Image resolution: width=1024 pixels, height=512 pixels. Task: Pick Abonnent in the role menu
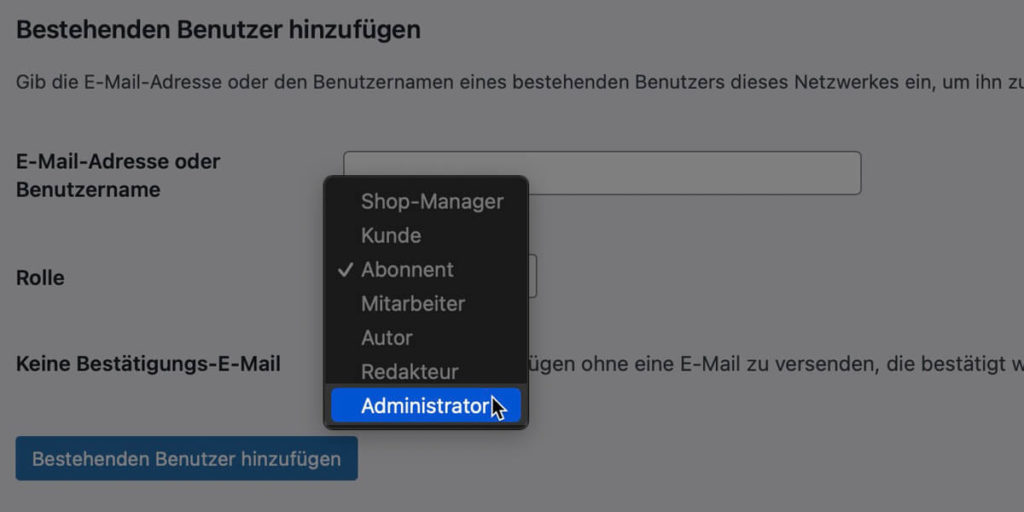pyautogui.click(x=407, y=270)
